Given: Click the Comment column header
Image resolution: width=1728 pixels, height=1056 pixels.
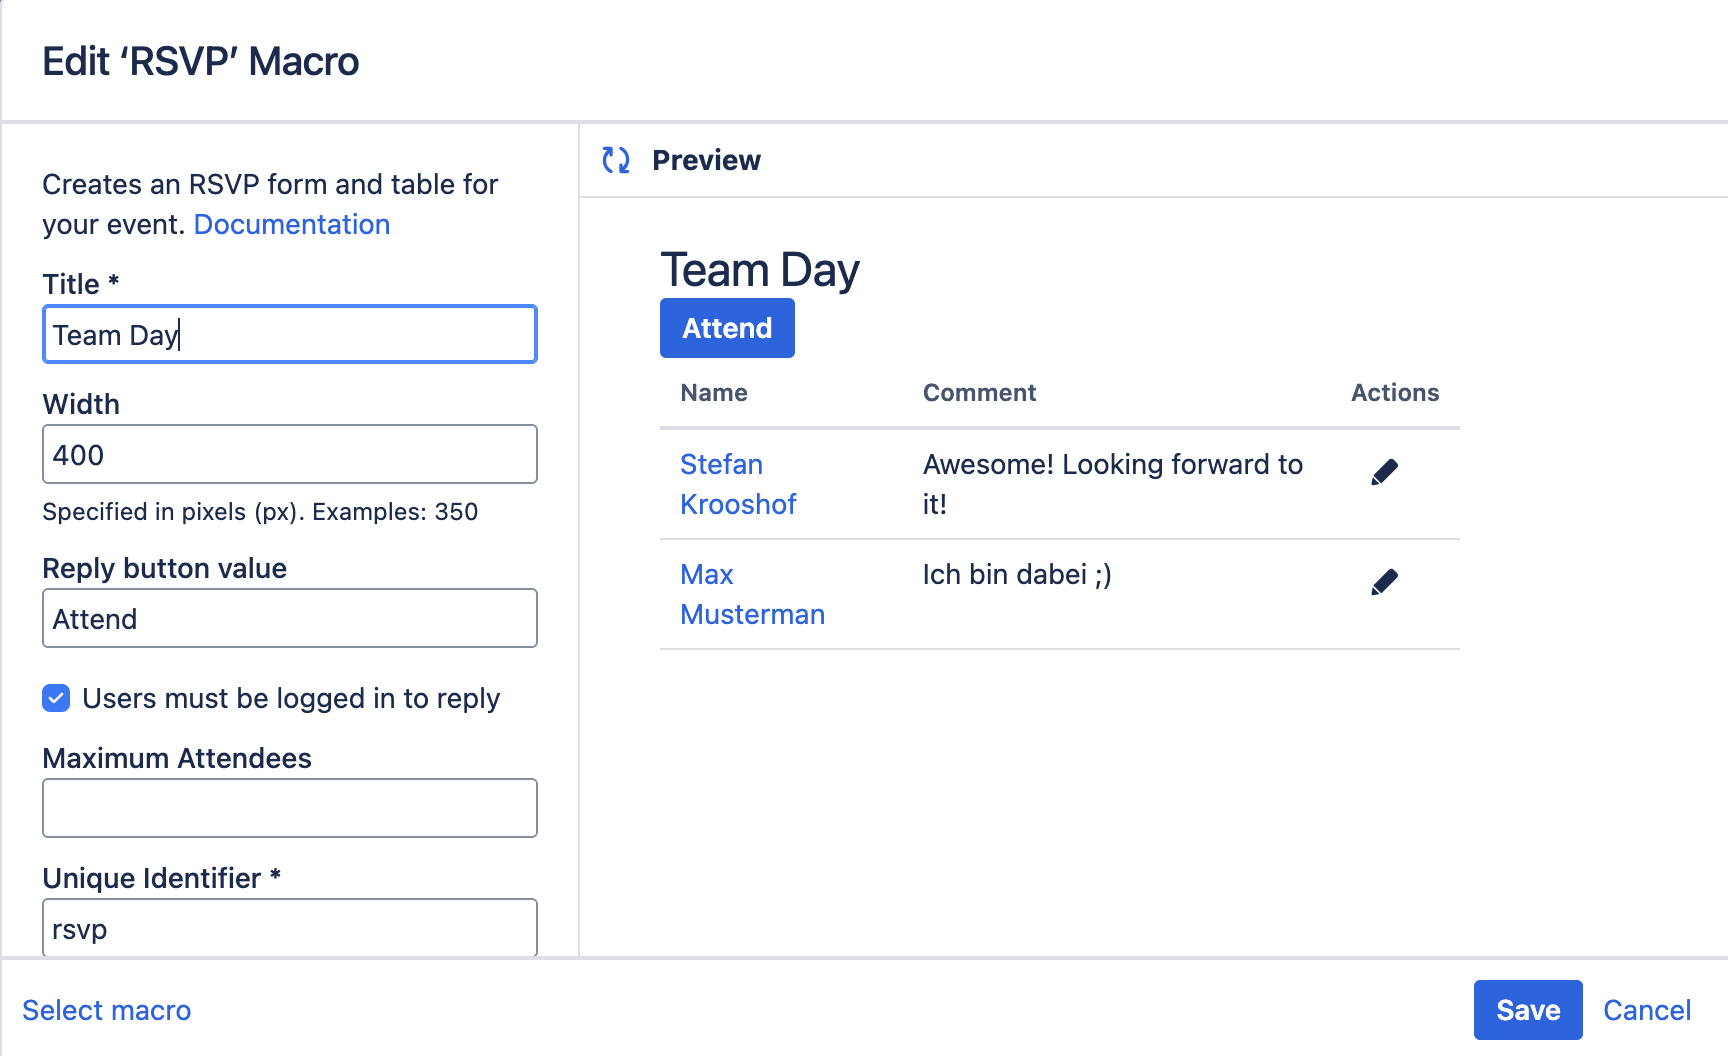Looking at the screenshot, I should (979, 393).
